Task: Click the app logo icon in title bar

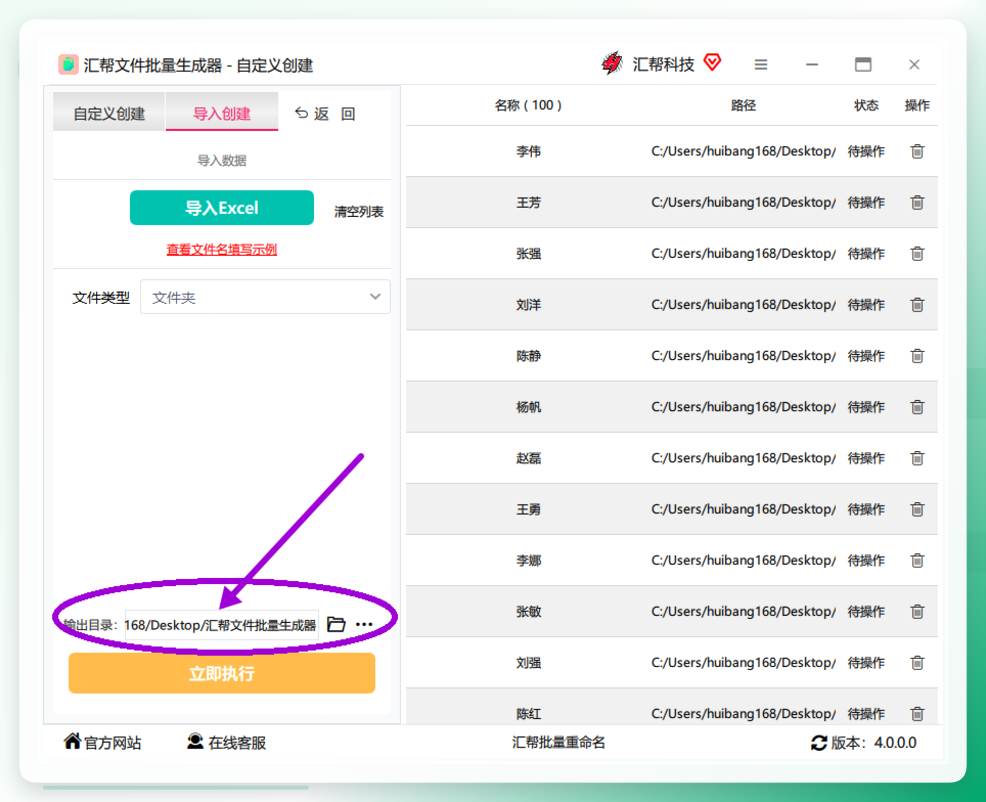Action: (x=68, y=64)
